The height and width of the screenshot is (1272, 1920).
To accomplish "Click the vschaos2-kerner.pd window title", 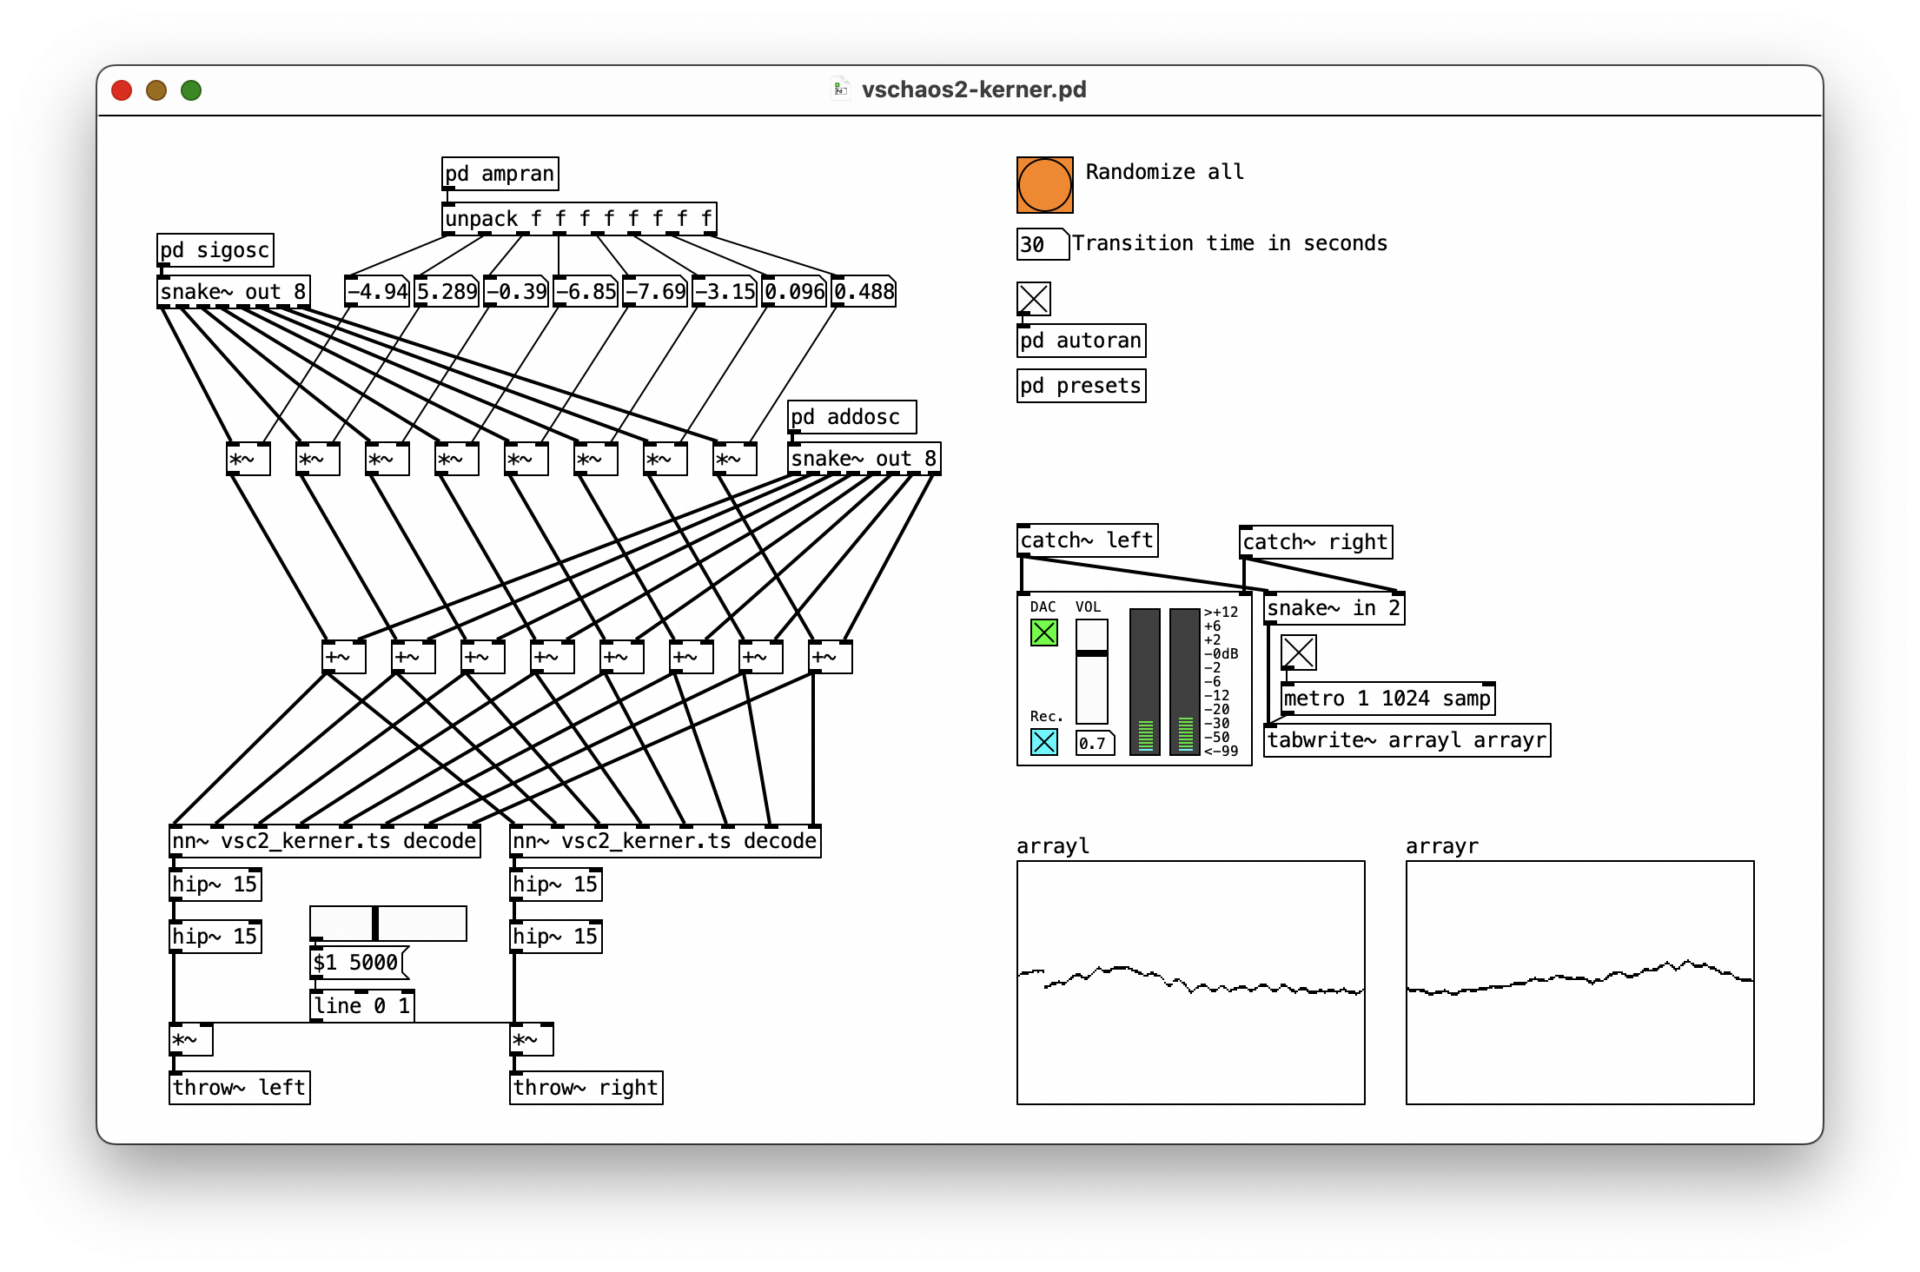I will 974,89.
